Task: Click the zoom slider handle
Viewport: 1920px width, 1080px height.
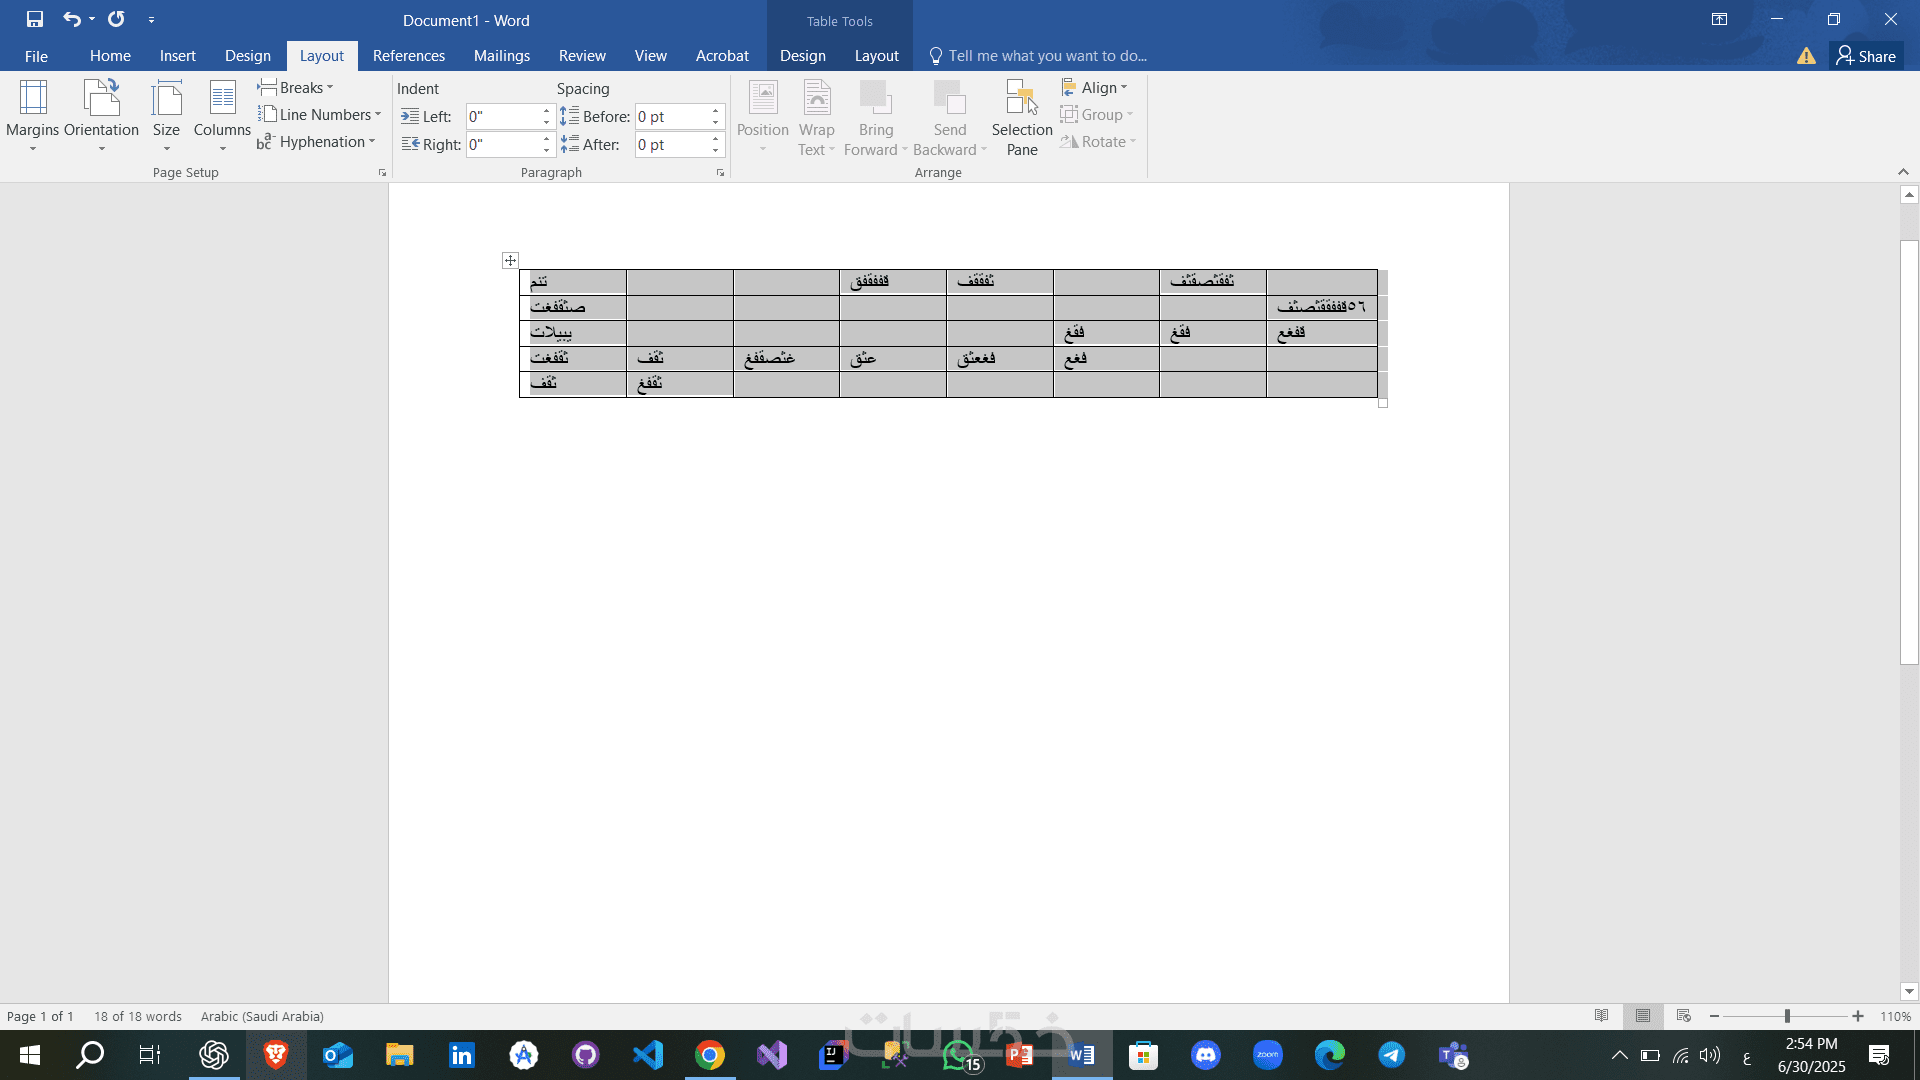Action: click(1787, 1016)
